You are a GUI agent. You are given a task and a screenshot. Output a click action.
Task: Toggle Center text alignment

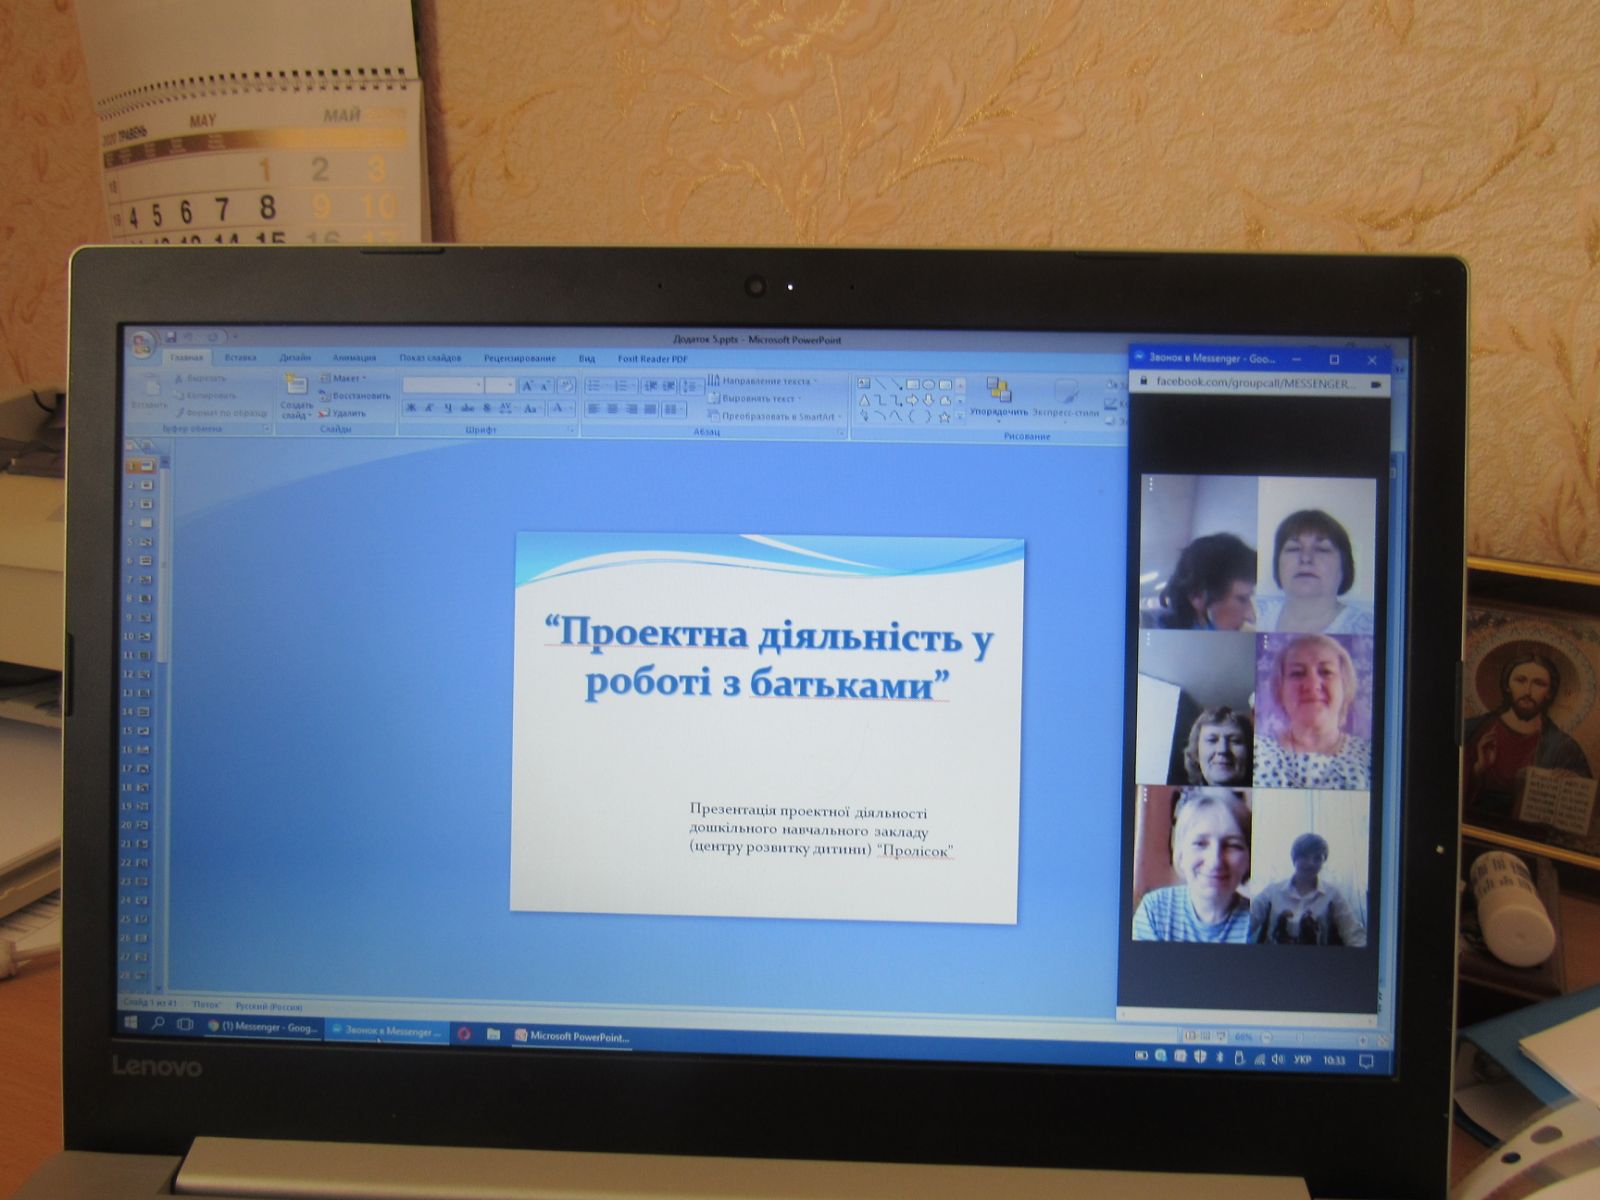(613, 409)
